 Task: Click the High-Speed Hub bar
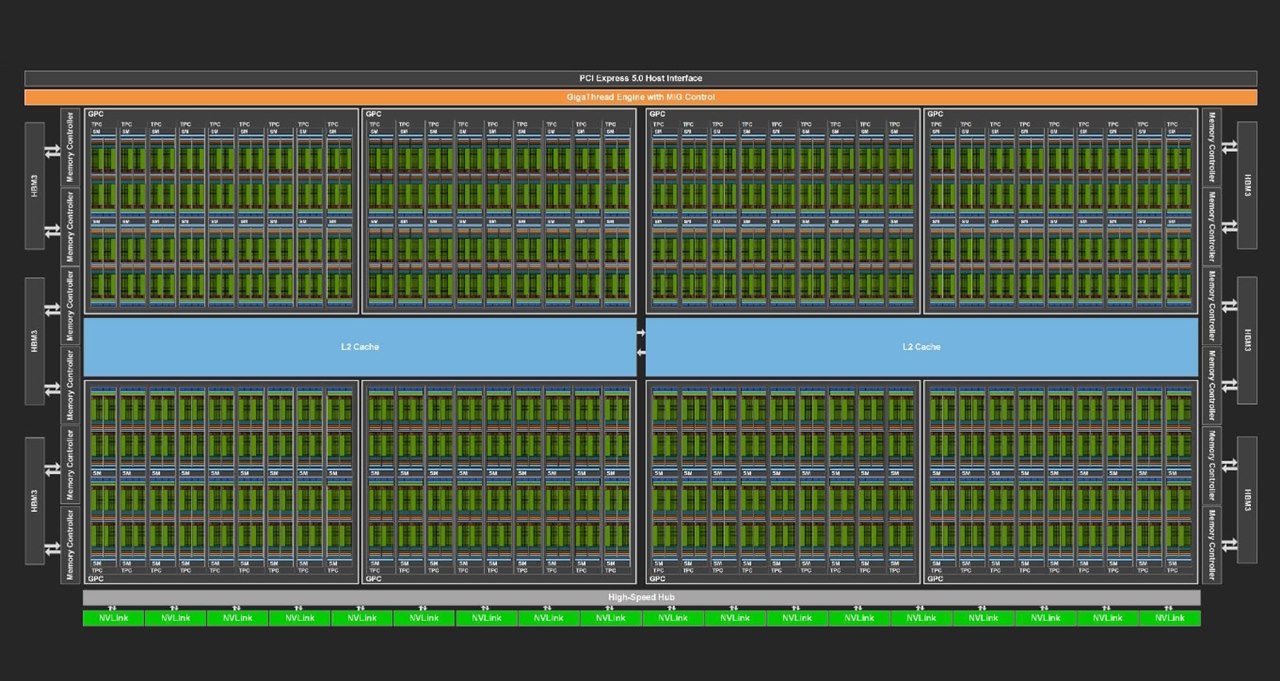pos(641,598)
